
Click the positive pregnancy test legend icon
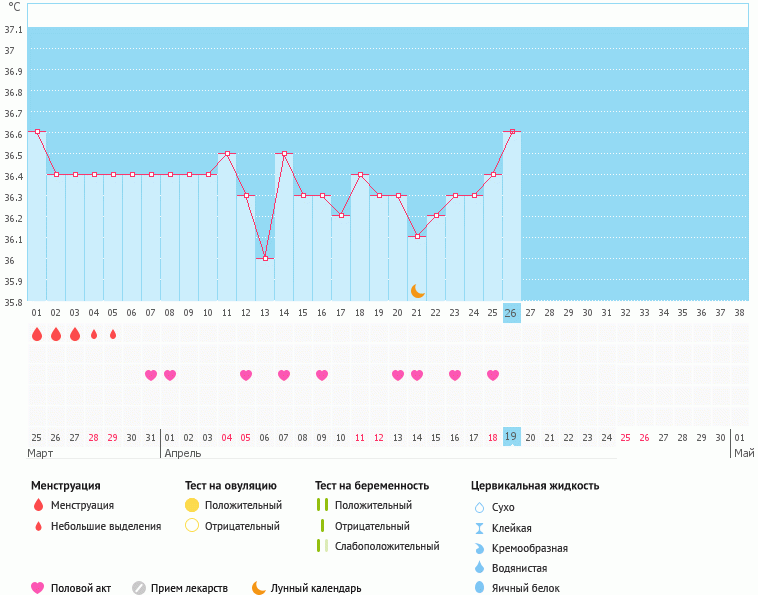click(321, 505)
